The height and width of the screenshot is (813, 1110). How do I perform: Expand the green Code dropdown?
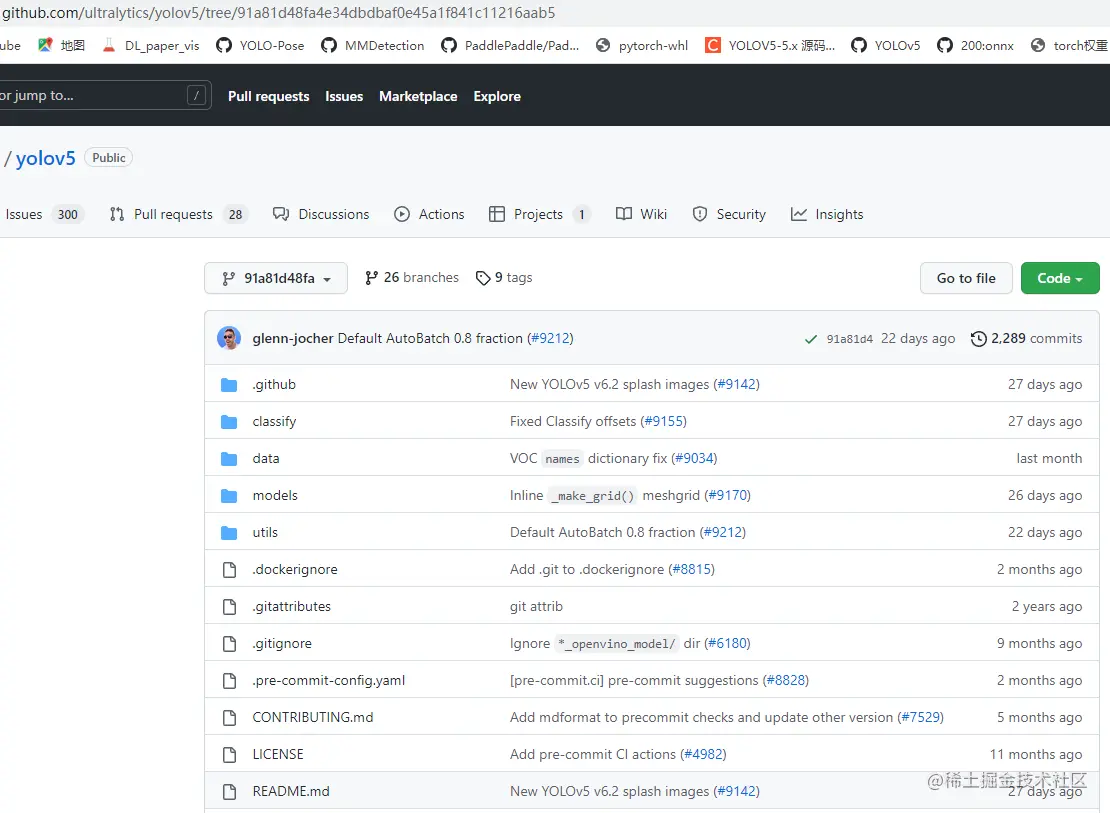click(x=1060, y=278)
